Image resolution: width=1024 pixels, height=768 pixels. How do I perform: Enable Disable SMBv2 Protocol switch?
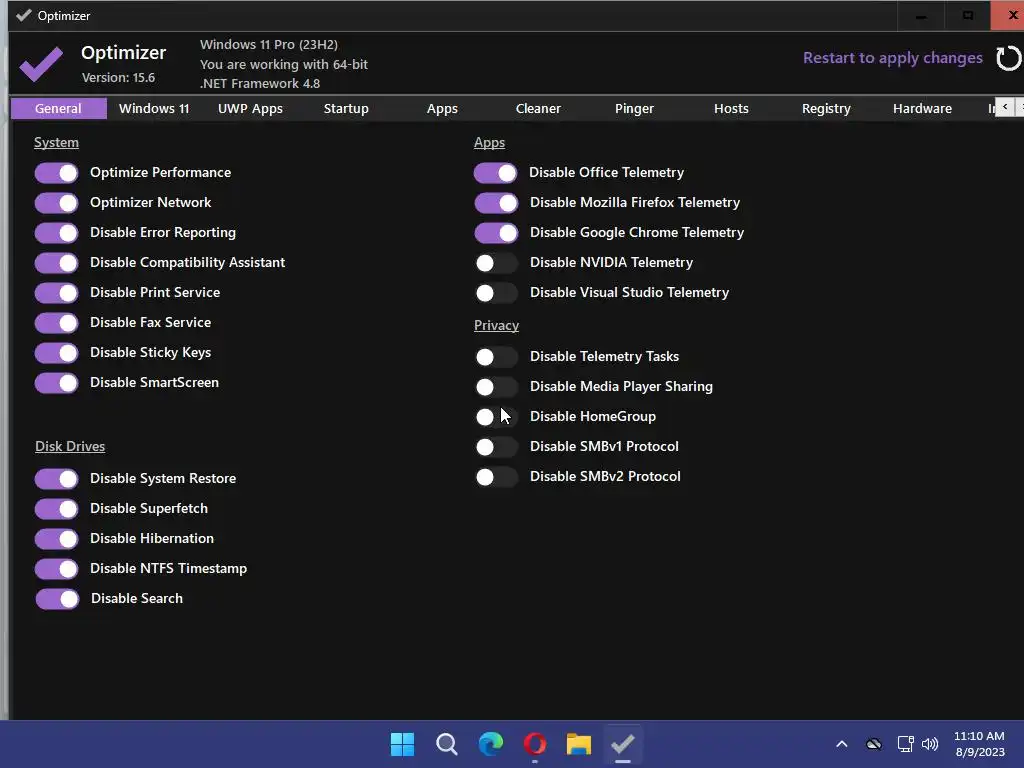[x=496, y=477]
